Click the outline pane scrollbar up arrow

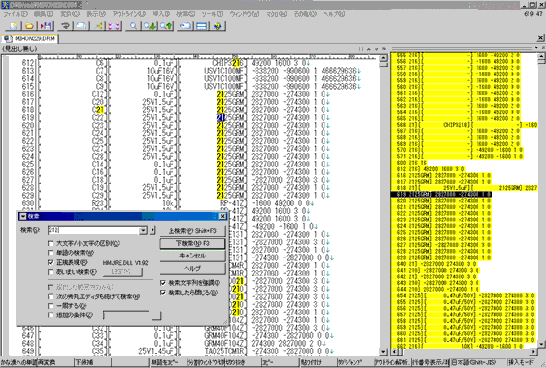click(541, 56)
